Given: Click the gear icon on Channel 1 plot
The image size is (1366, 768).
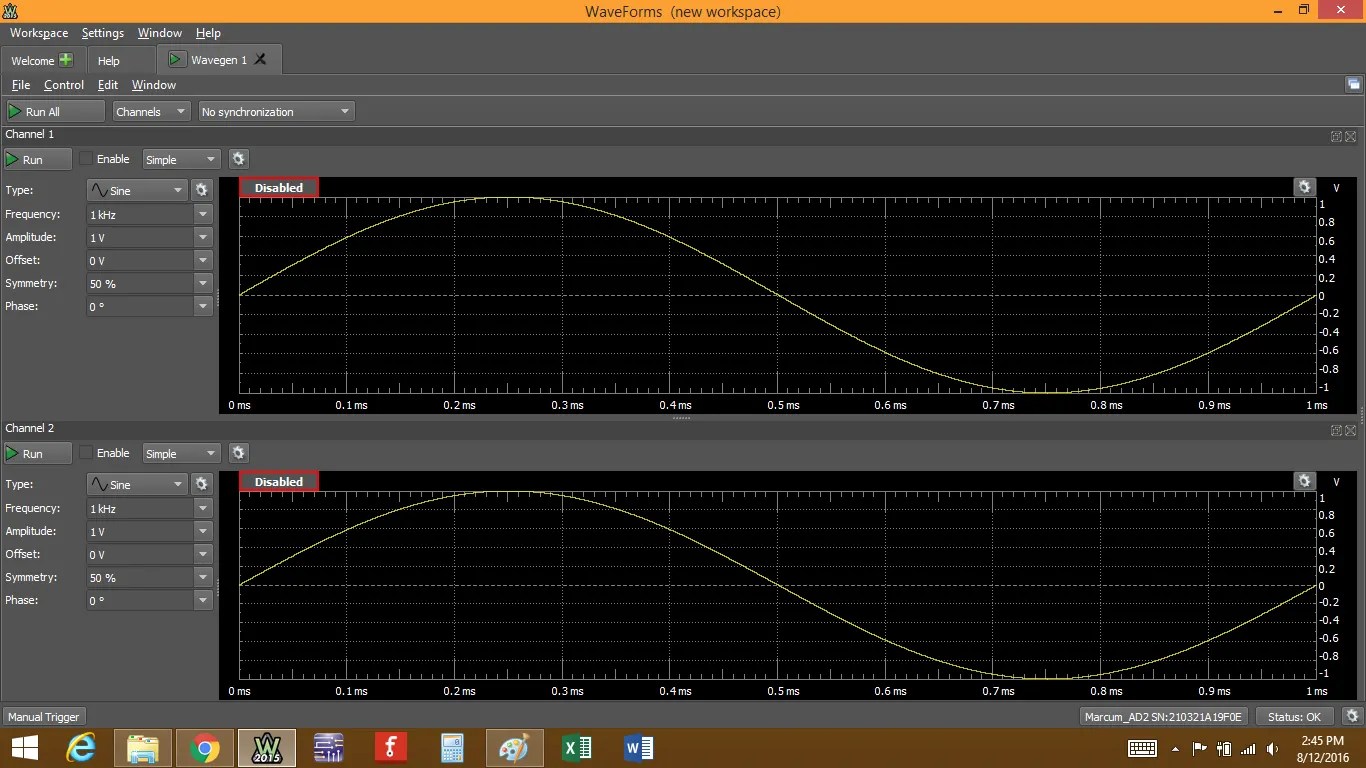Looking at the screenshot, I should pyautogui.click(x=1304, y=186).
